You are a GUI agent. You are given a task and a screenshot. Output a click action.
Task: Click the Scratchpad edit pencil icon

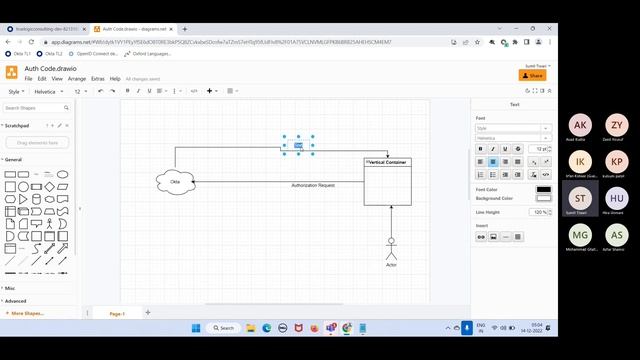60,125
